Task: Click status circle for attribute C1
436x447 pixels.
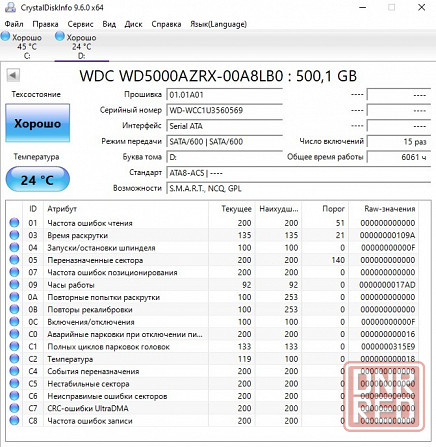Action: point(14,346)
